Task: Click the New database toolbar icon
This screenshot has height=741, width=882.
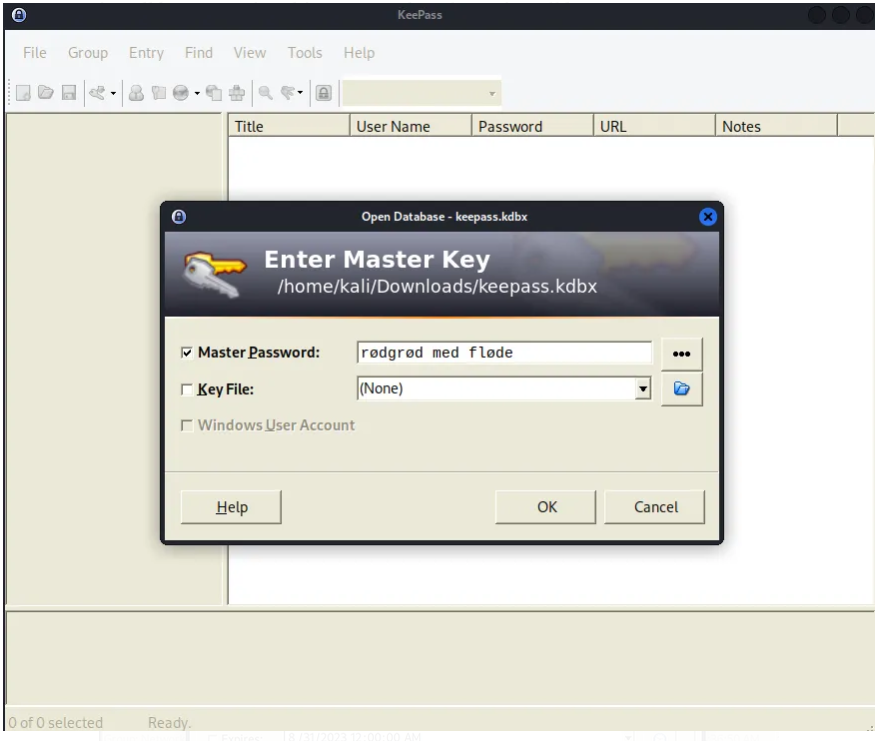Action: click(23, 93)
